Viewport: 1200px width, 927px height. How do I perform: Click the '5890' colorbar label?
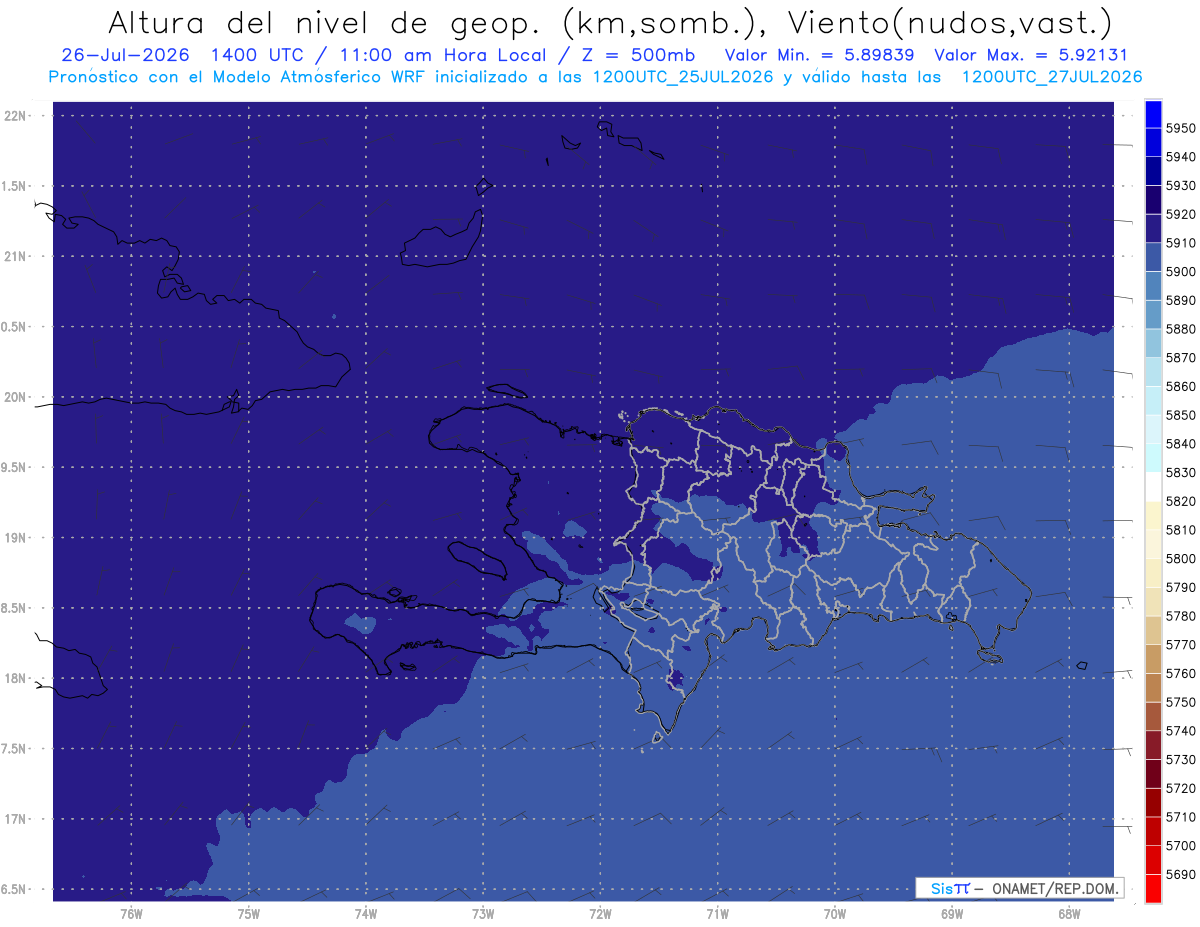click(1181, 300)
